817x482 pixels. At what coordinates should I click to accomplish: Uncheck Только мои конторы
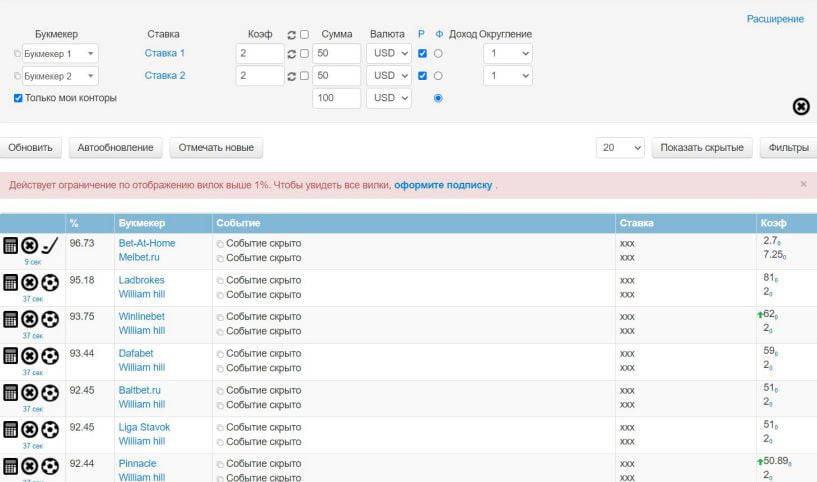18,98
